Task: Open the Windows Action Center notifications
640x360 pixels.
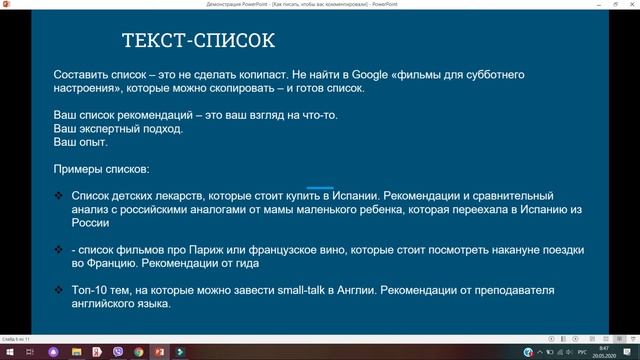Action: [627, 352]
